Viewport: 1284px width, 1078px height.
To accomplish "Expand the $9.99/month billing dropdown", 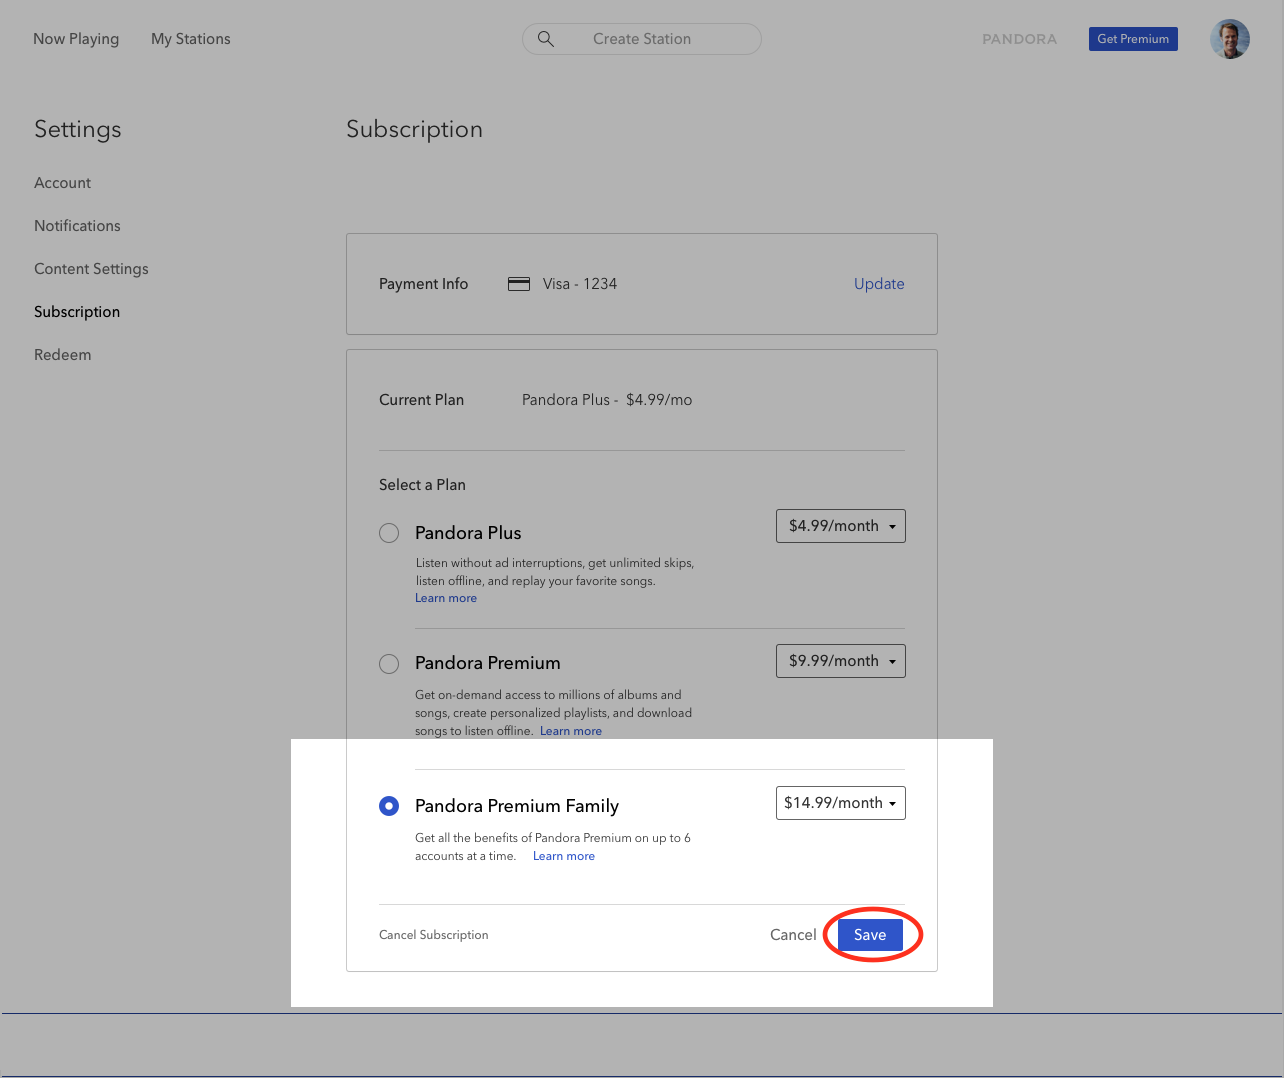I will (840, 661).
